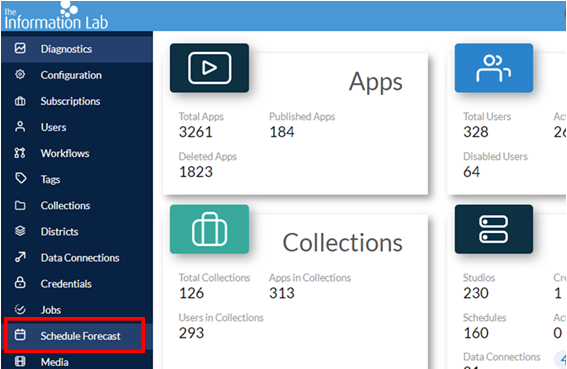Click the Configuration gear icon
The height and width of the screenshot is (369, 567).
20,74
